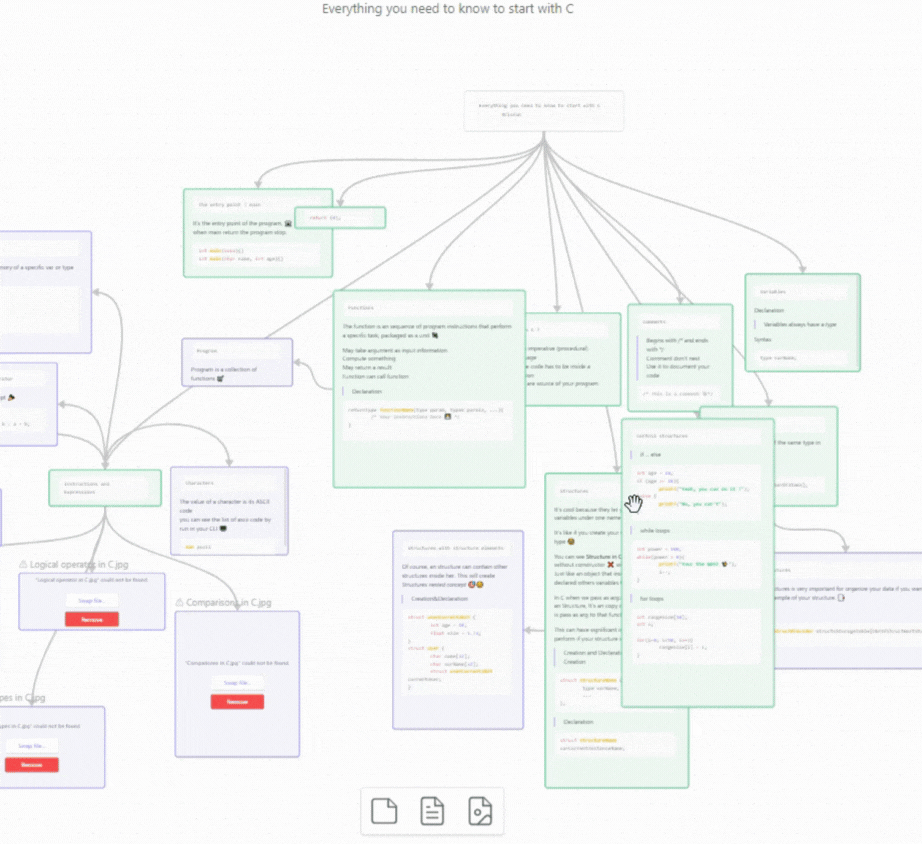922x844 pixels.
Task: Click the warning icon beside 'Logical operator in C.jpg'
Action: pyautogui.click(x=25, y=563)
